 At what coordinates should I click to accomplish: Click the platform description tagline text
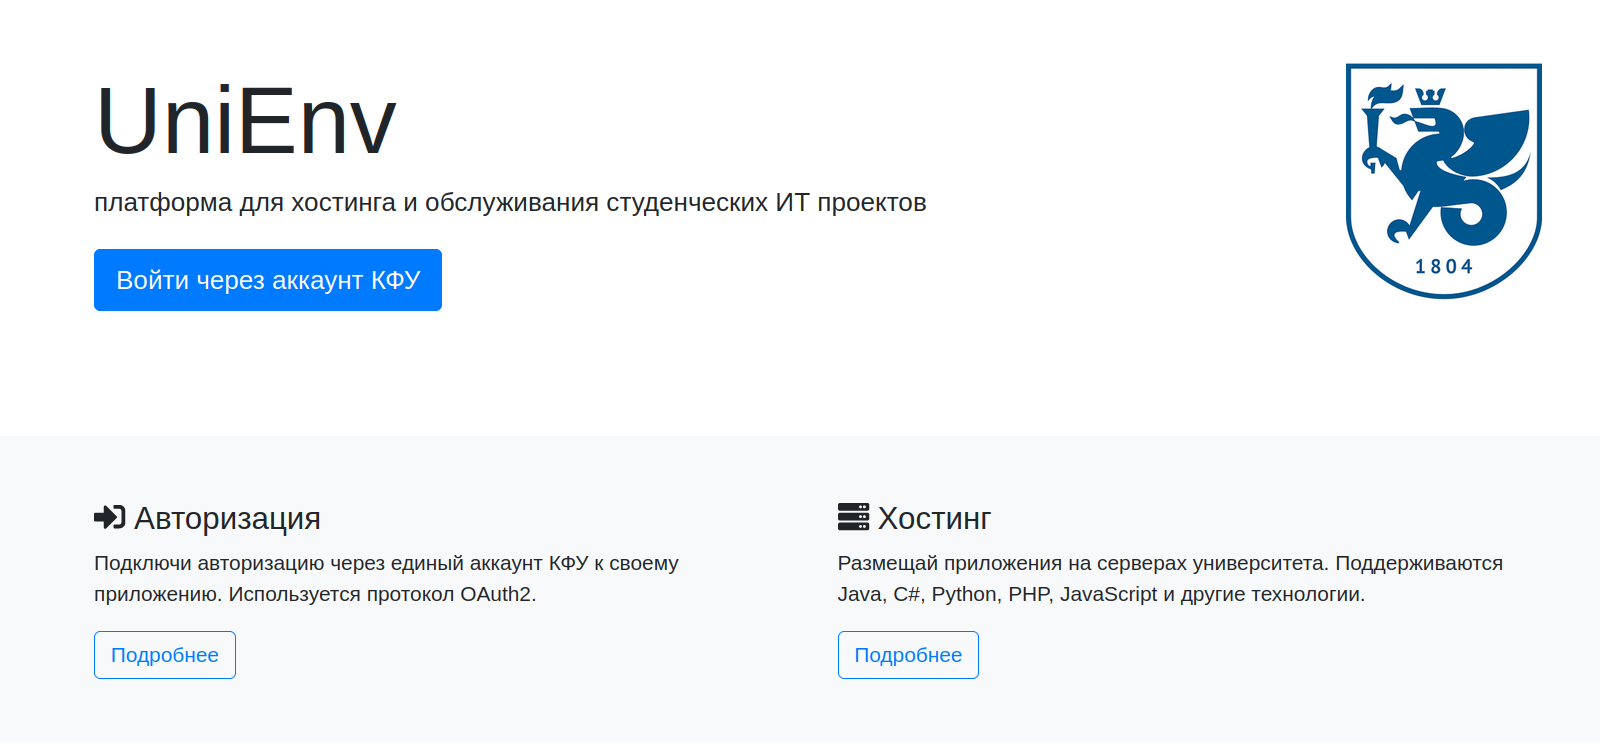coord(510,201)
